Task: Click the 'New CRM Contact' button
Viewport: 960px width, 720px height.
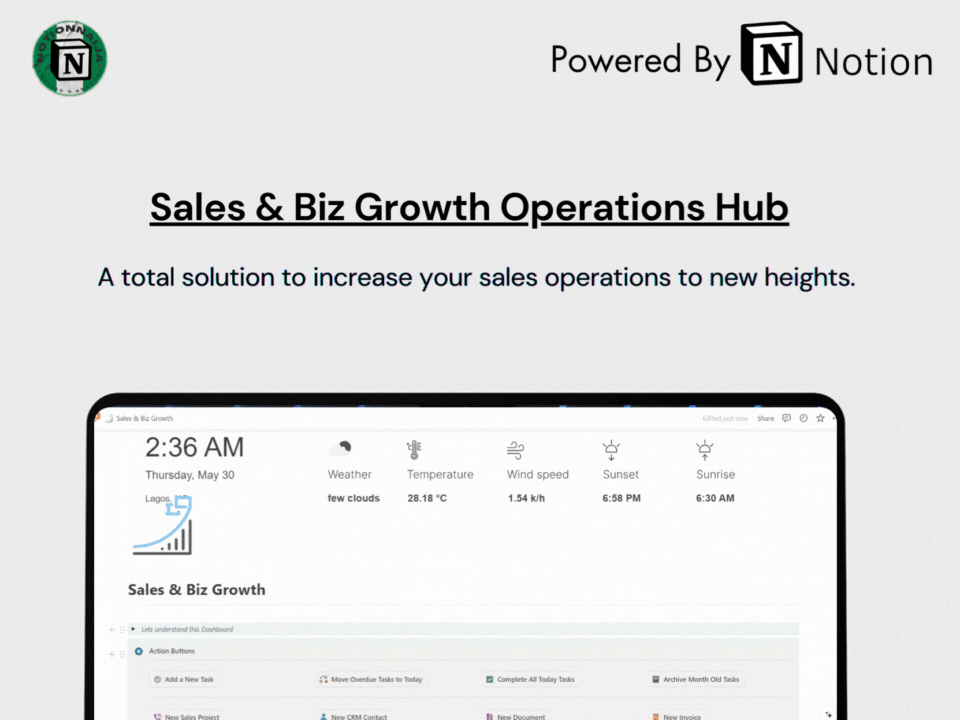Action: [x=354, y=716]
